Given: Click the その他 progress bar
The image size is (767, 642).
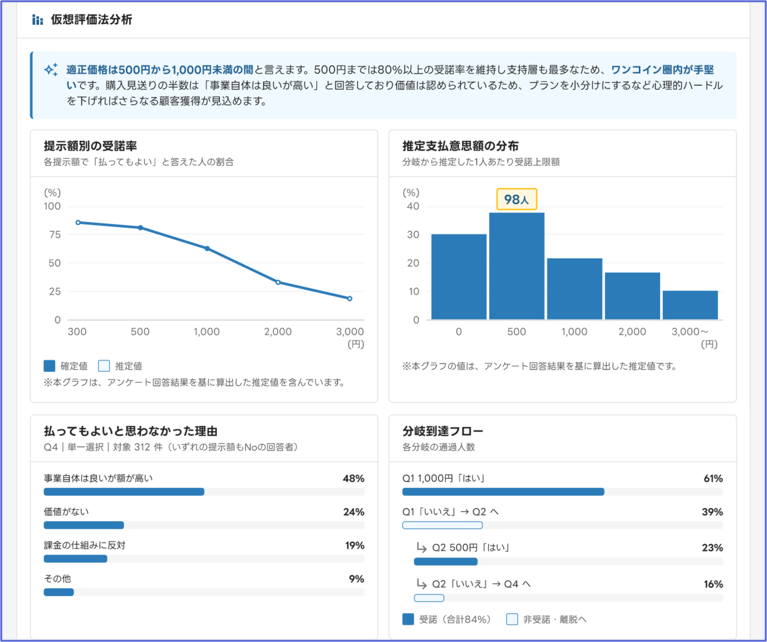Looking at the screenshot, I should tap(204, 592).
